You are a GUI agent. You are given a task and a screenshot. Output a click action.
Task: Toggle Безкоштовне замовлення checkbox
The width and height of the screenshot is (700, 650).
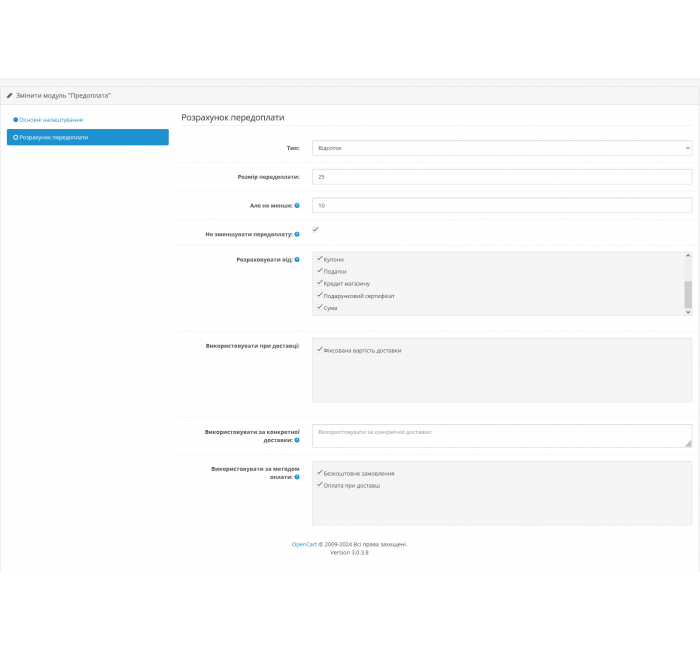(x=320, y=472)
